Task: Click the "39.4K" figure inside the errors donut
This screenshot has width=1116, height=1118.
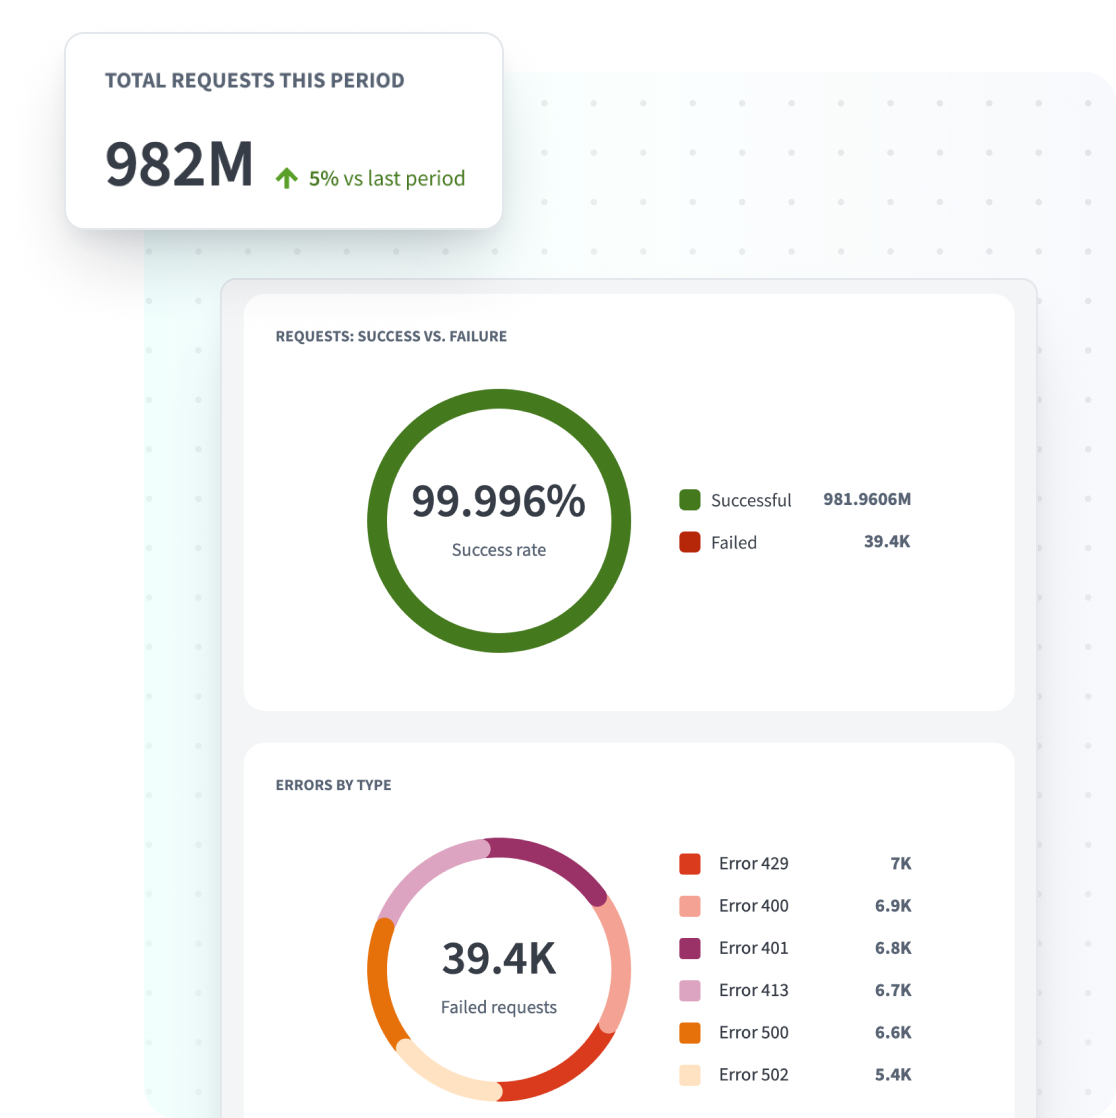Action: coord(498,958)
